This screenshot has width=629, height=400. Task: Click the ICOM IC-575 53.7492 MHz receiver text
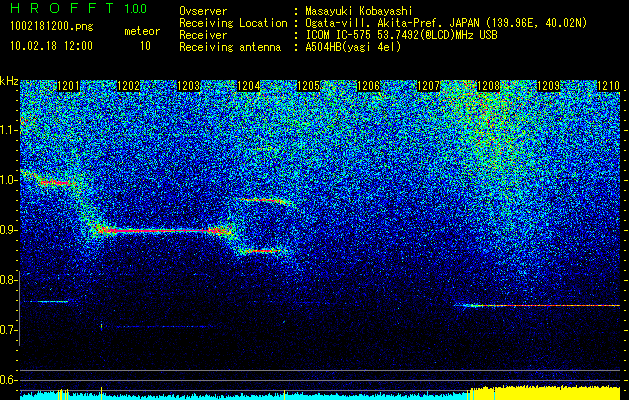point(402,35)
